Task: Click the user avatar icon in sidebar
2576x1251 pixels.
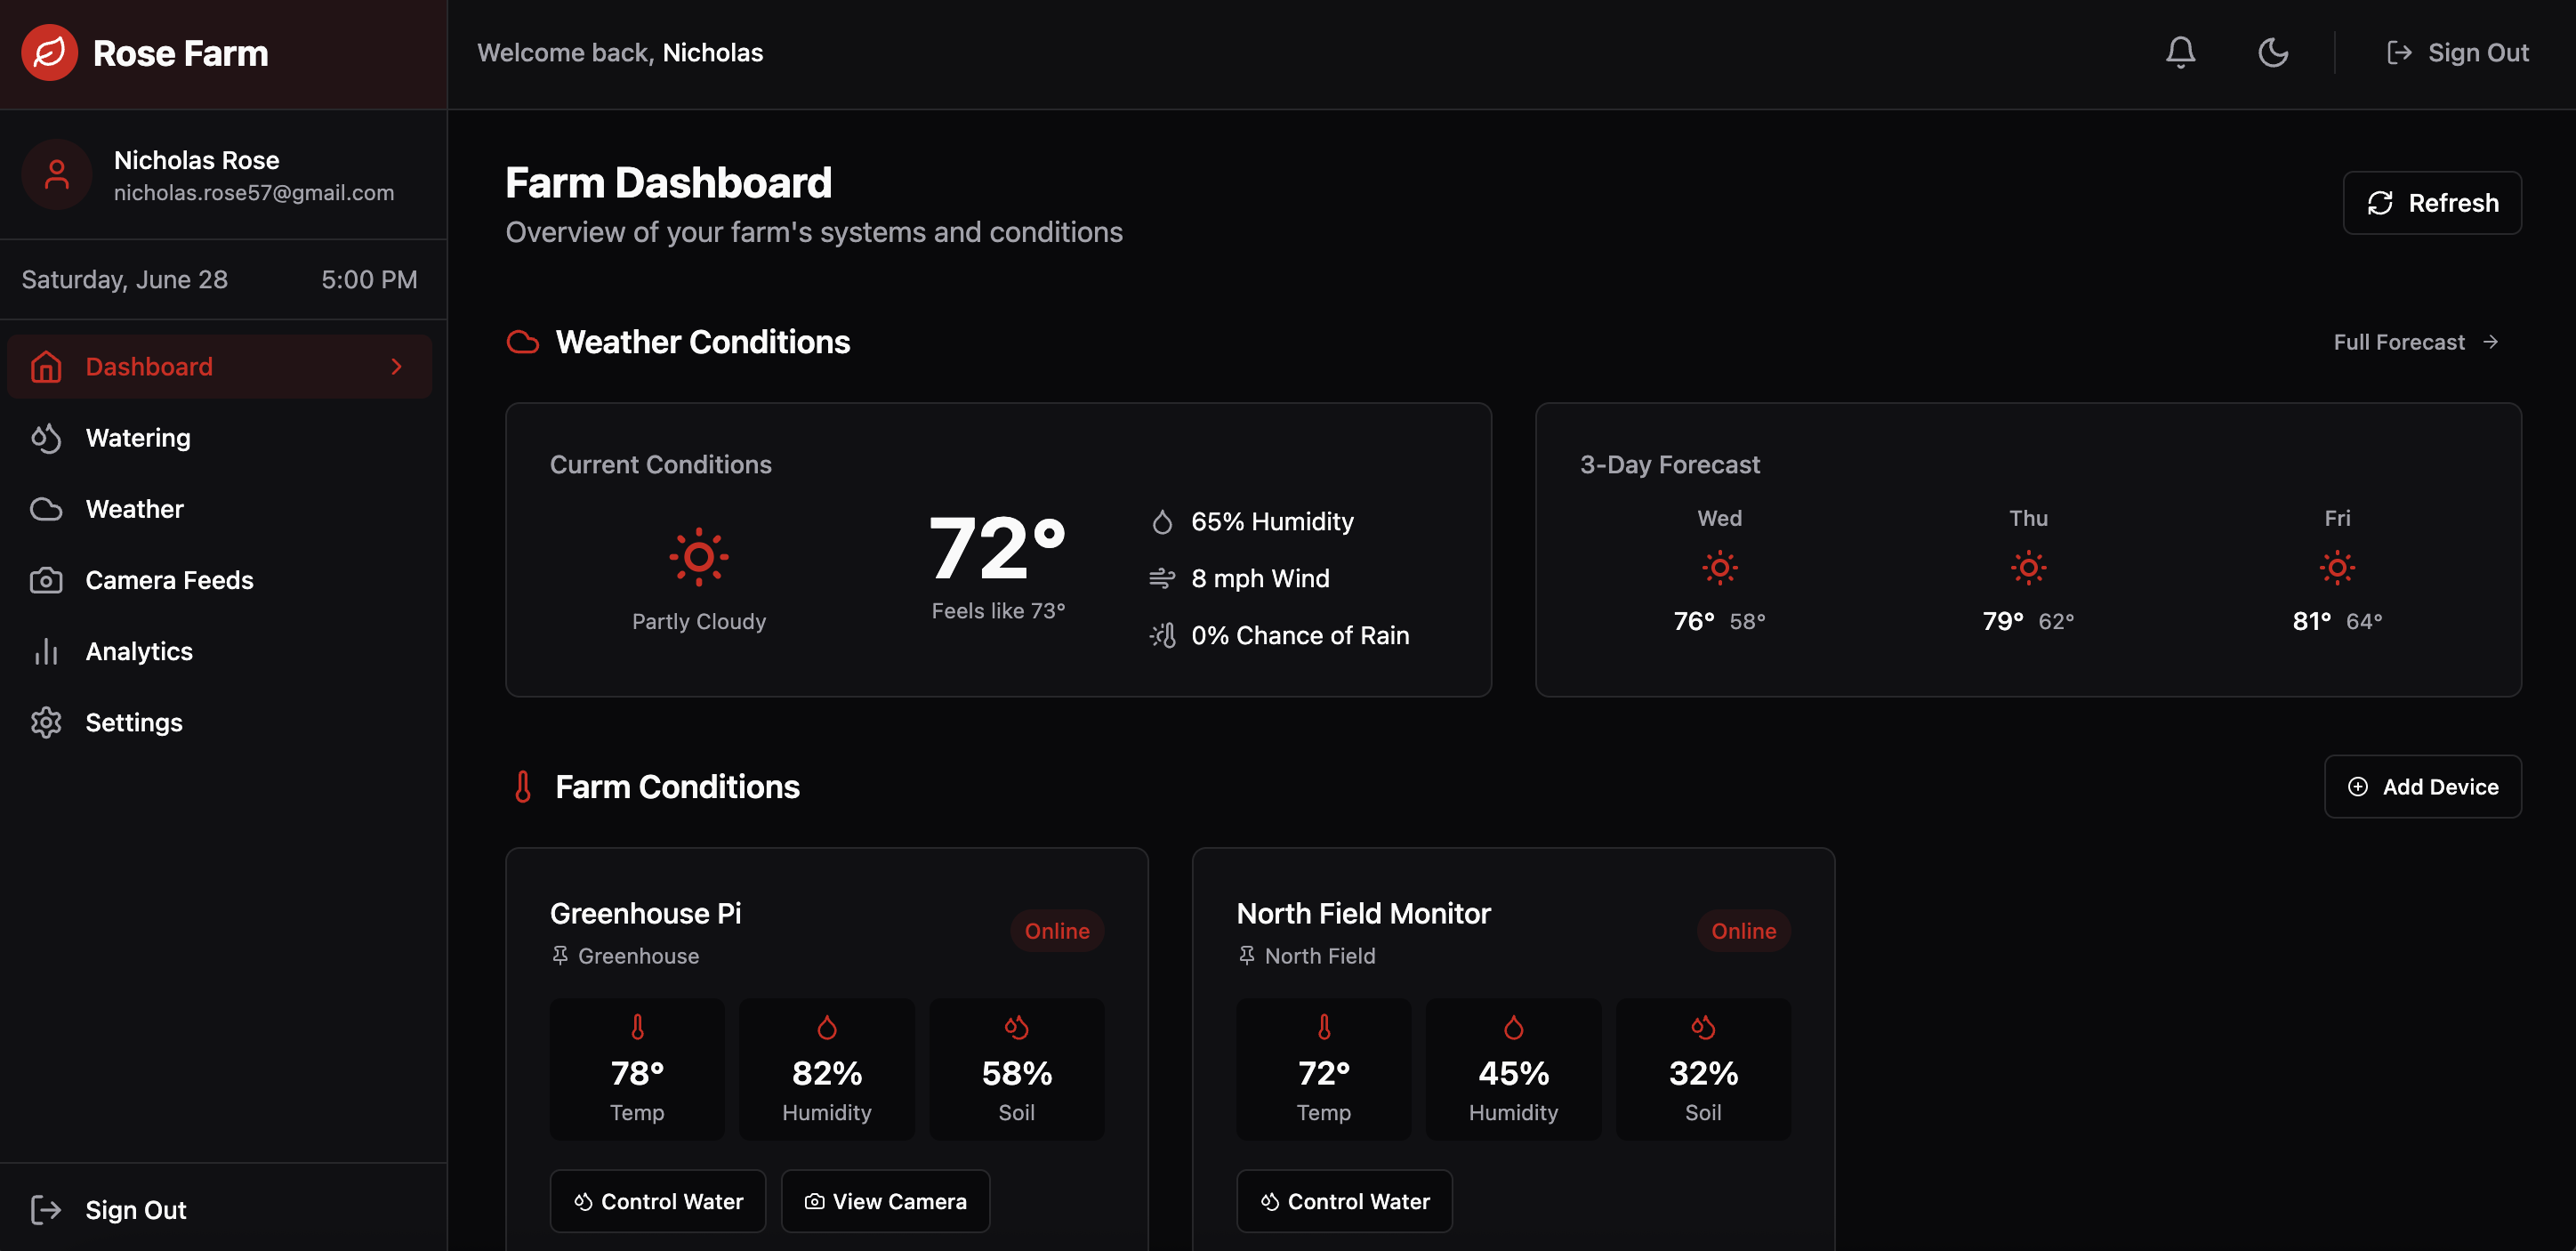Action: pyautogui.click(x=57, y=175)
